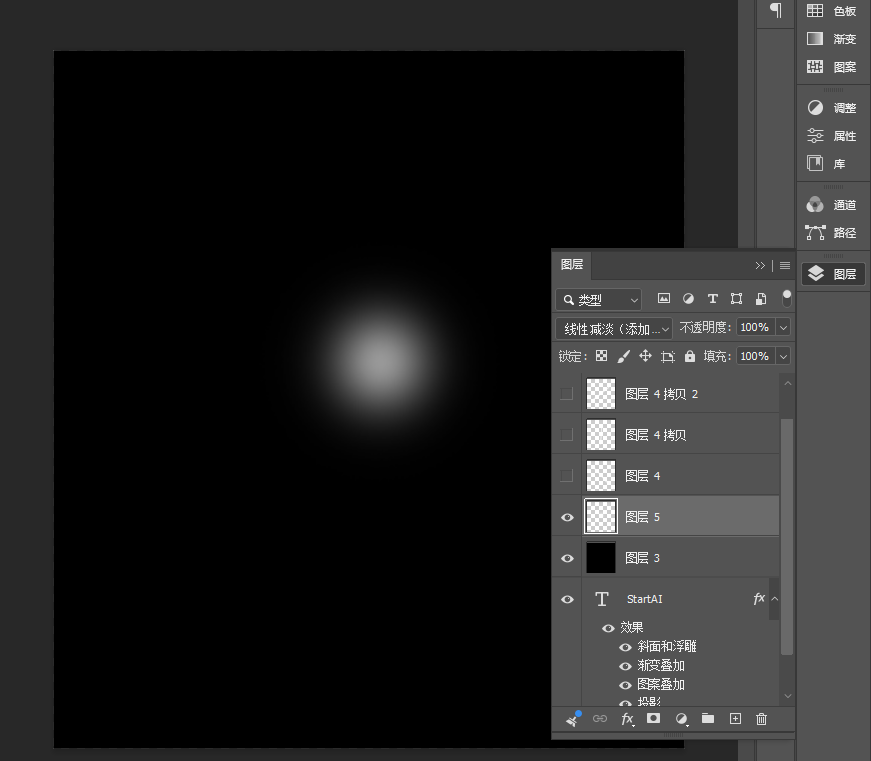Open the Layers panel options menu
The height and width of the screenshot is (761, 871).
(785, 266)
